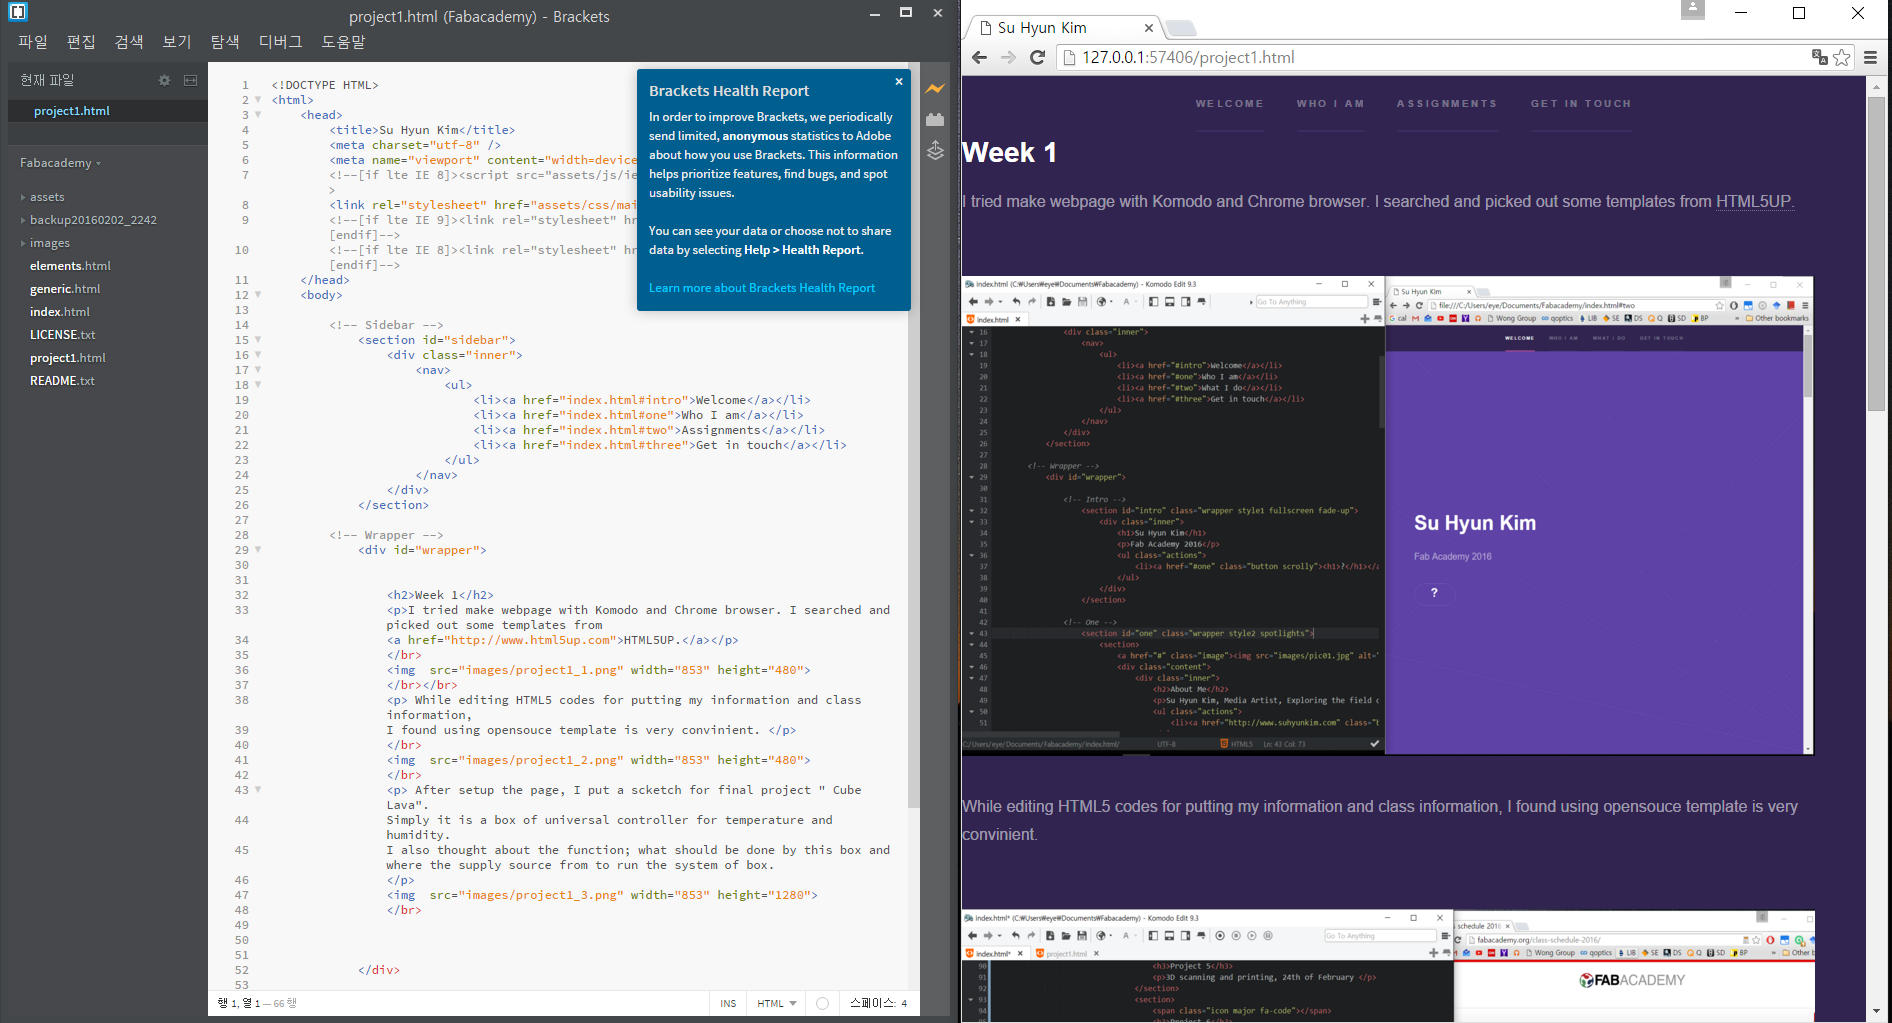
Task: Open generic.html in file tree
Action: click(x=65, y=289)
